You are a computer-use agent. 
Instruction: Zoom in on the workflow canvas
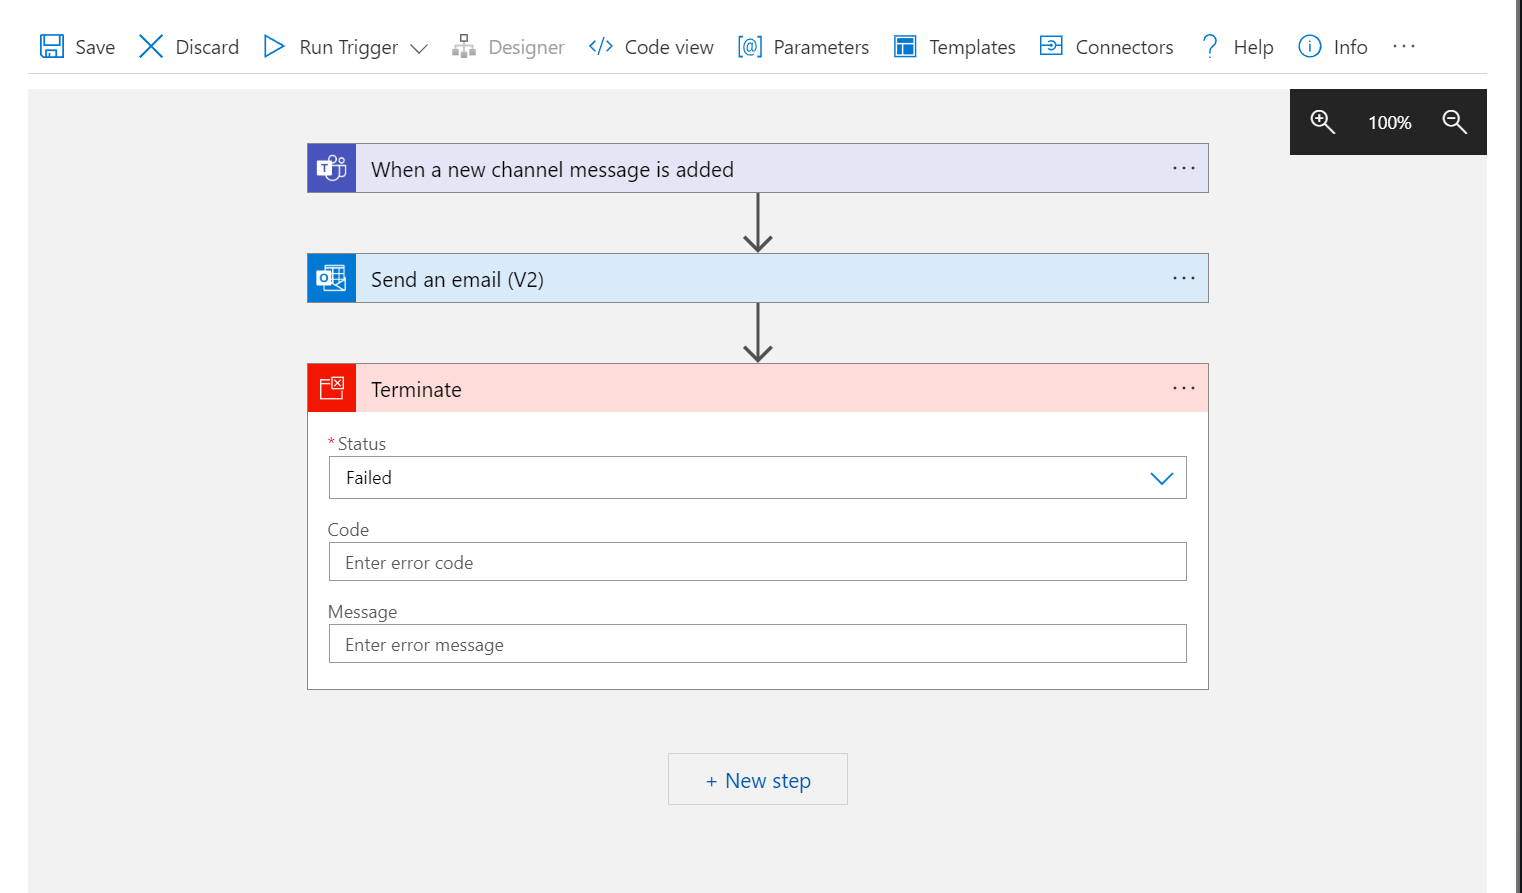[1322, 121]
